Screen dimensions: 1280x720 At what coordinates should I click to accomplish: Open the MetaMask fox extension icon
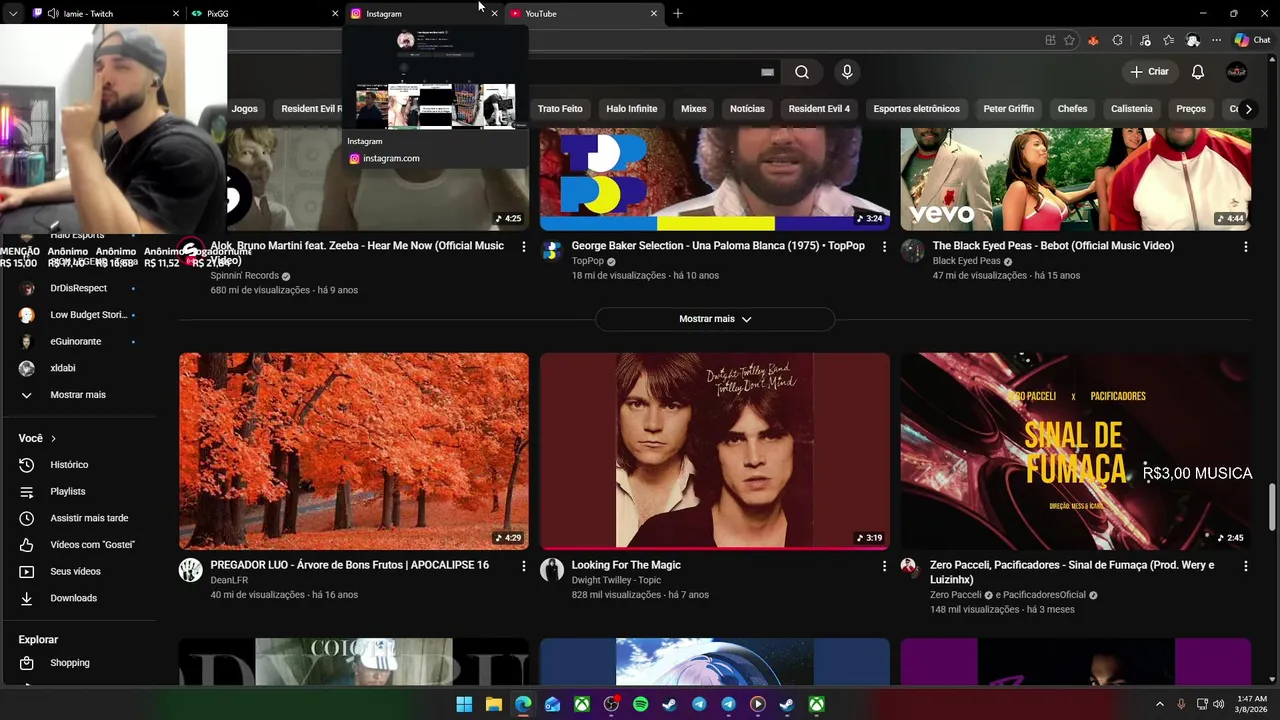[x=1093, y=40]
